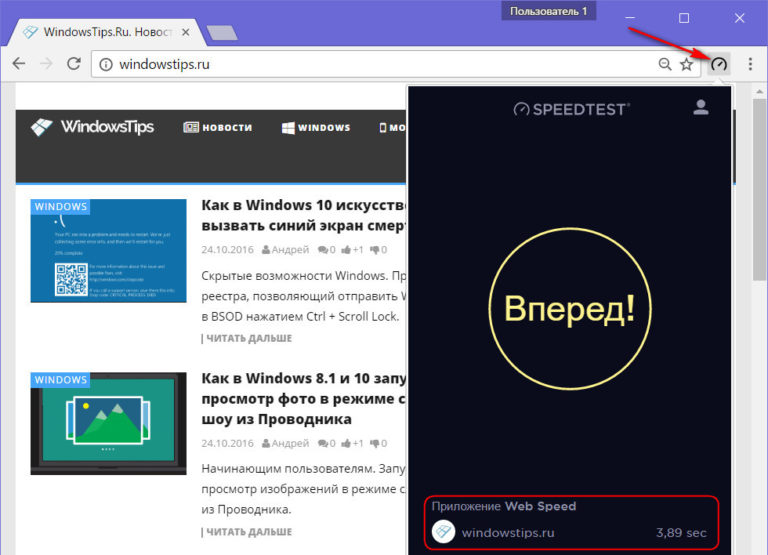
Task: Bookmark page with the star icon
Action: 686,64
